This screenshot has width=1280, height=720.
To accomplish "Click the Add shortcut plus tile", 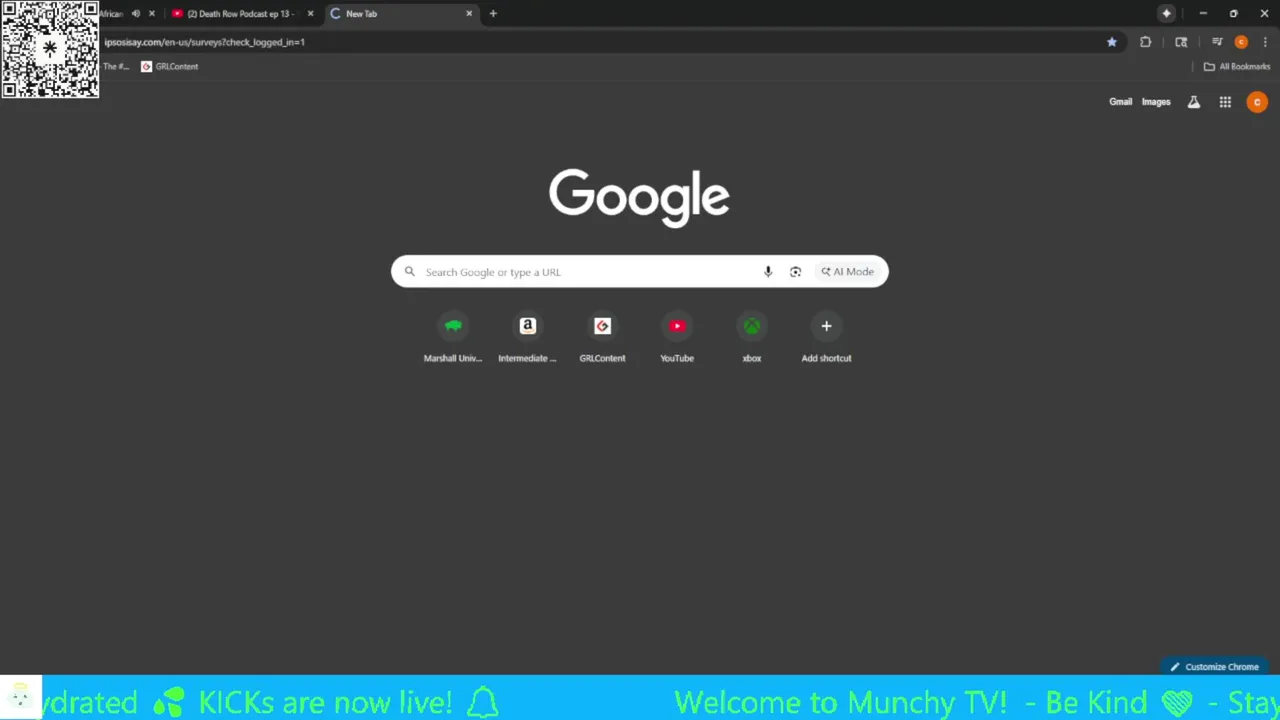I will click(x=826, y=338).
